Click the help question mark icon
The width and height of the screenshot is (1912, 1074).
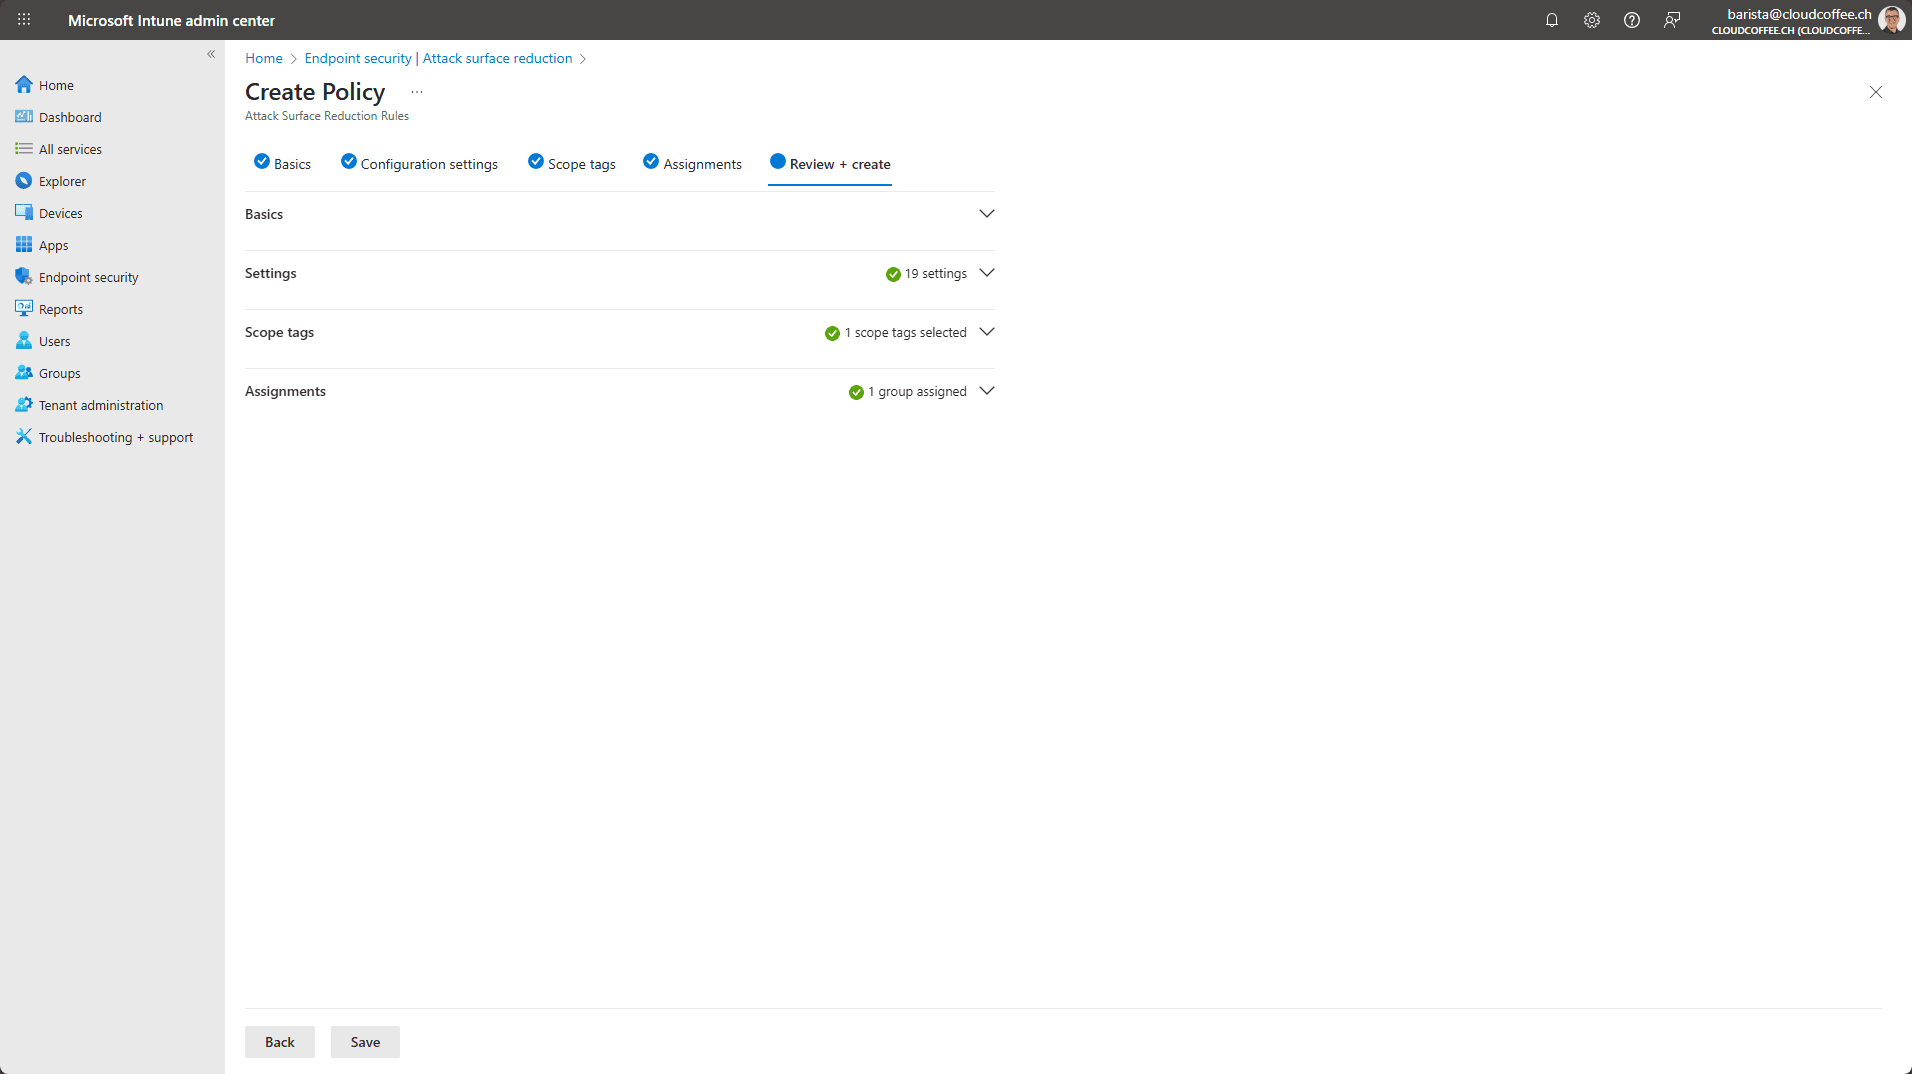point(1631,20)
